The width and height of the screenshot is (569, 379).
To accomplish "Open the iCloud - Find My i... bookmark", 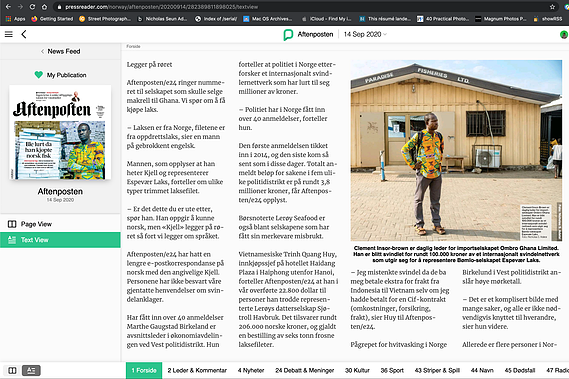I will tap(327, 19).
